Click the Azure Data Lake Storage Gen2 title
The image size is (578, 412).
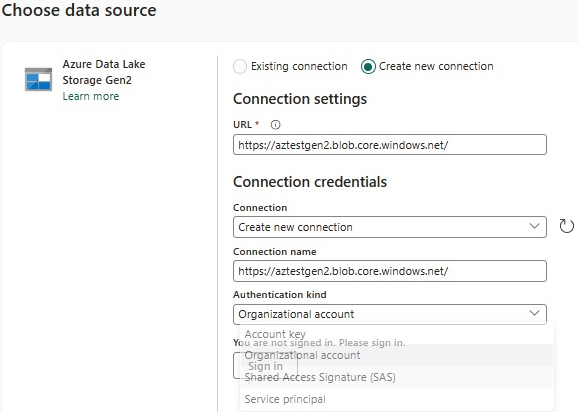pyautogui.click(x=104, y=72)
